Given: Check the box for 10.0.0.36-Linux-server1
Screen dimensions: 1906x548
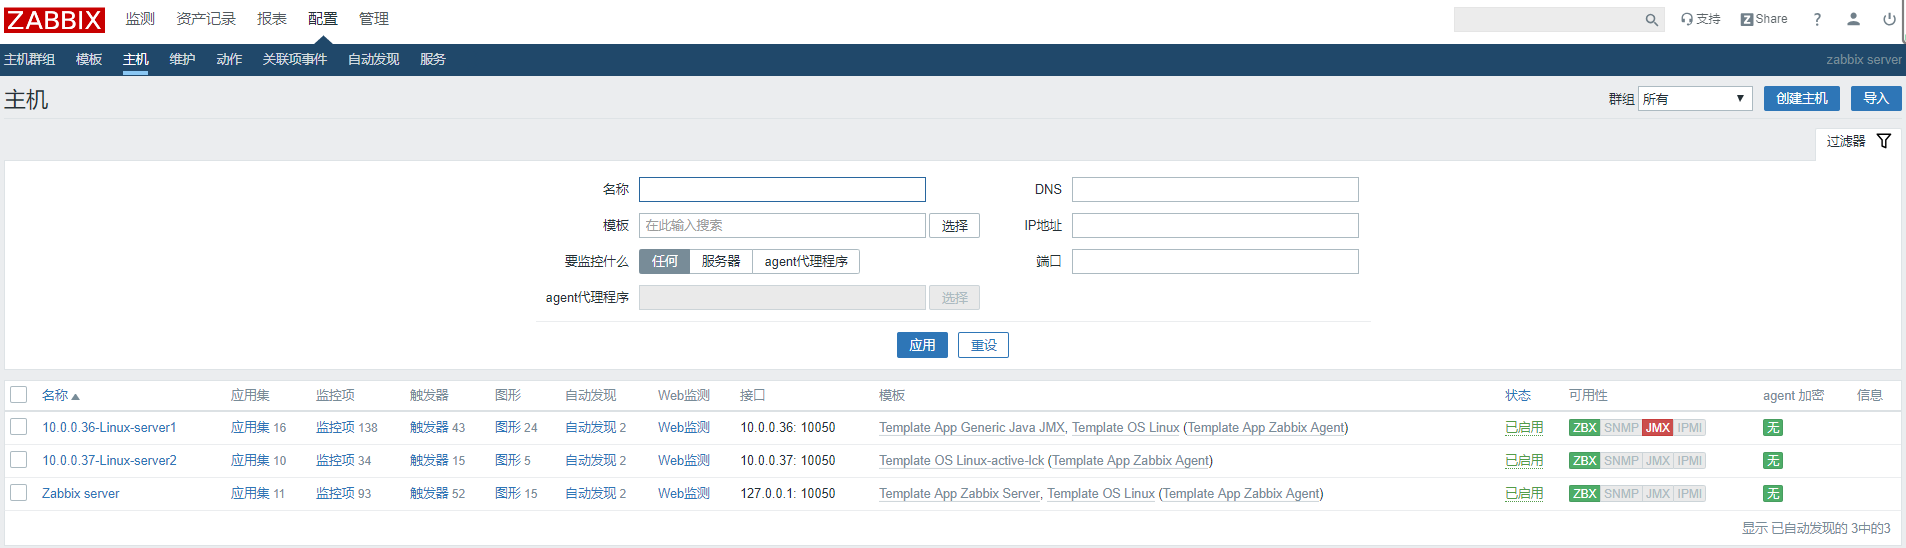Looking at the screenshot, I should tap(19, 427).
